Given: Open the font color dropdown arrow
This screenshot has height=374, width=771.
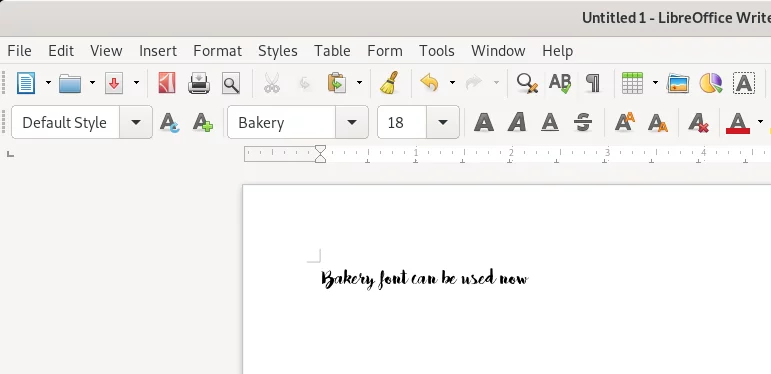Looking at the screenshot, I should 761,122.
